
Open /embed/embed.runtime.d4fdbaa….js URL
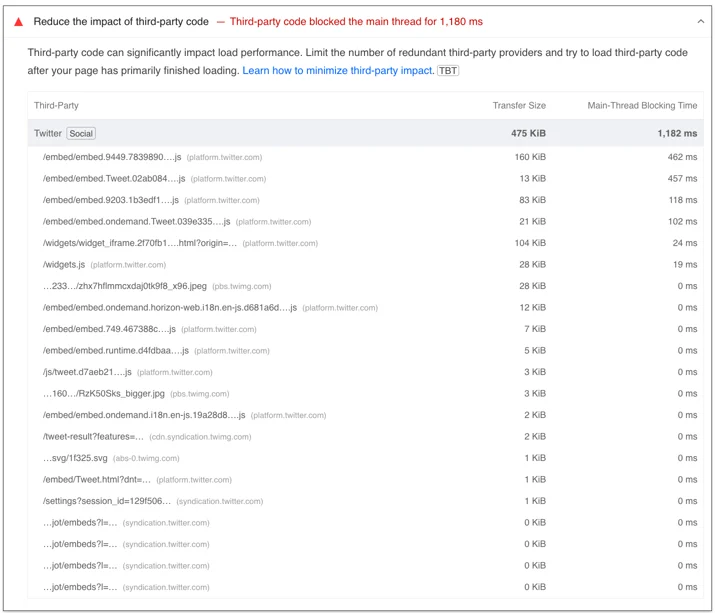pyautogui.click(x=116, y=350)
